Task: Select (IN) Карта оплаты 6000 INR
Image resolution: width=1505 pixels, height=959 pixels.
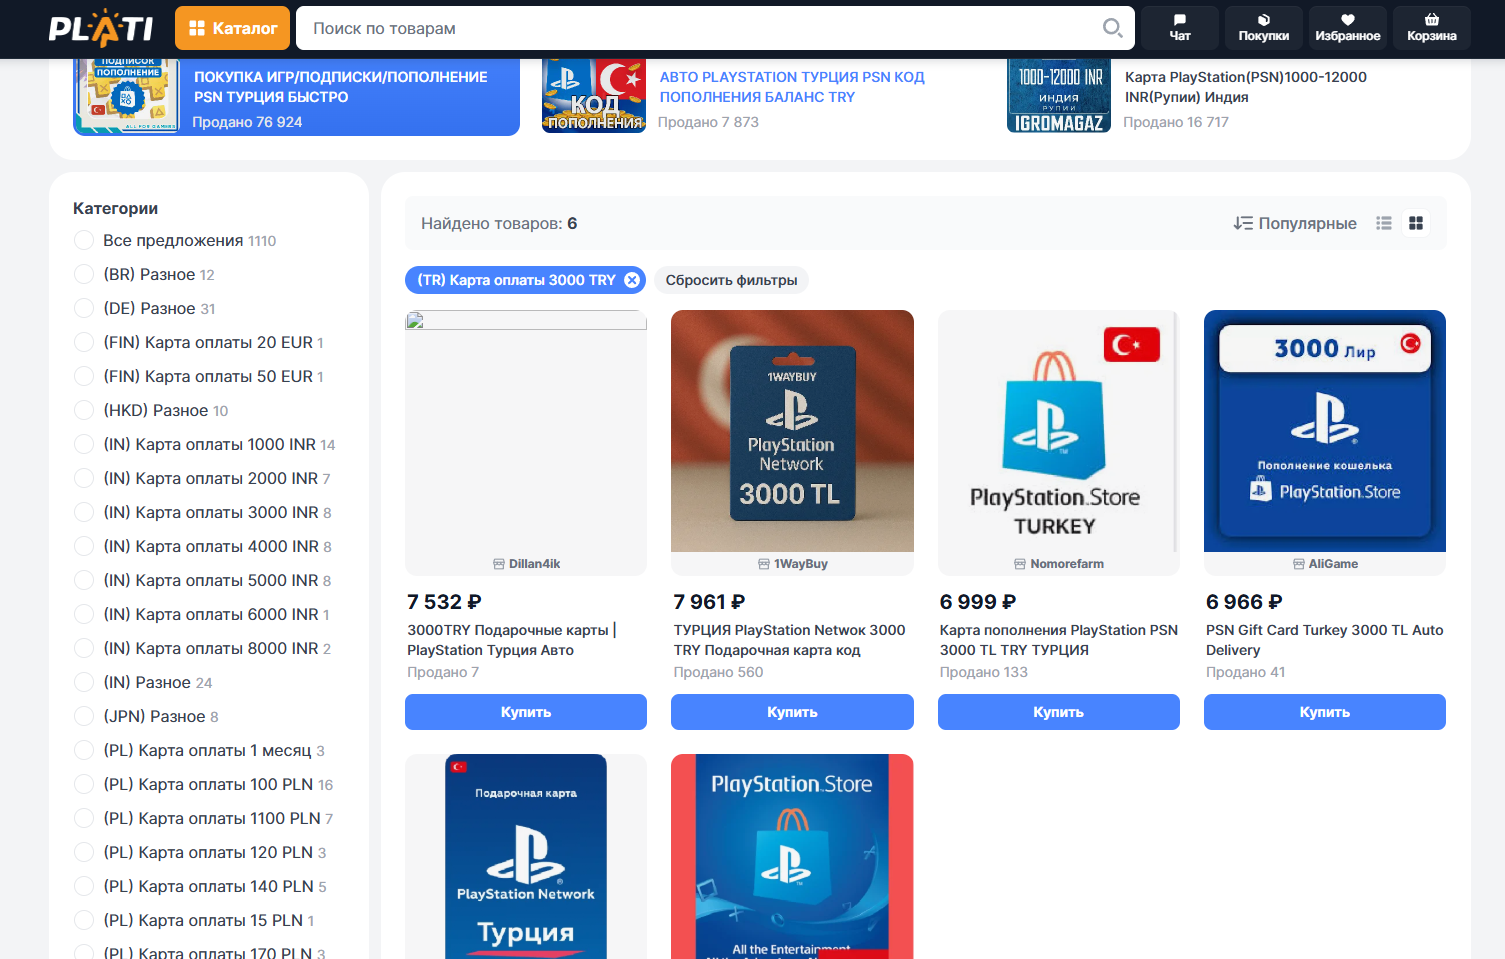Action: [x=202, y=615]
